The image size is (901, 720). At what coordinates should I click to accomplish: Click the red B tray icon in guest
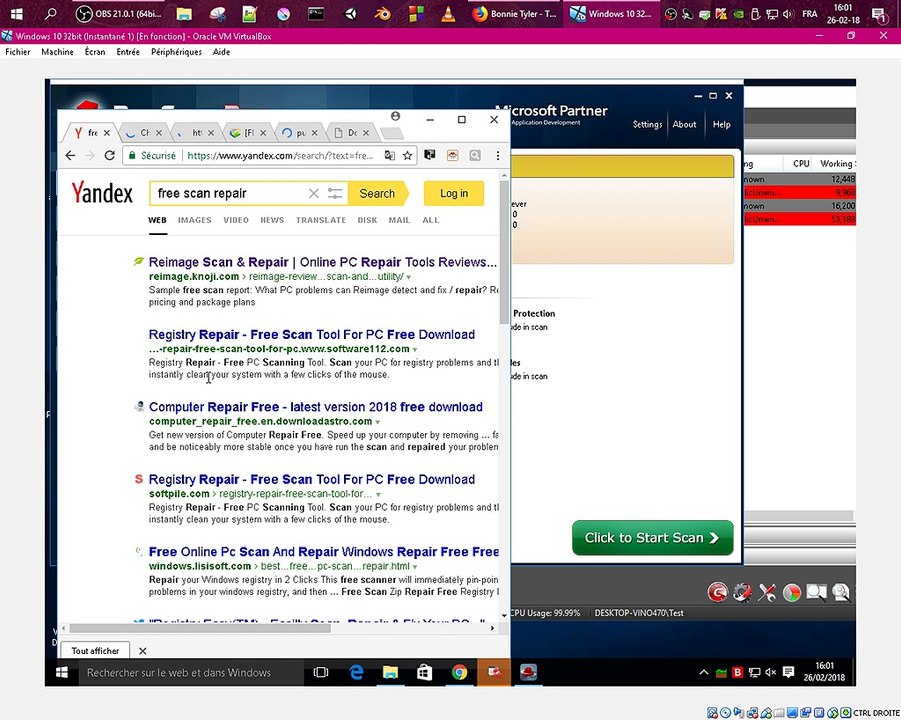click(737, 672)
